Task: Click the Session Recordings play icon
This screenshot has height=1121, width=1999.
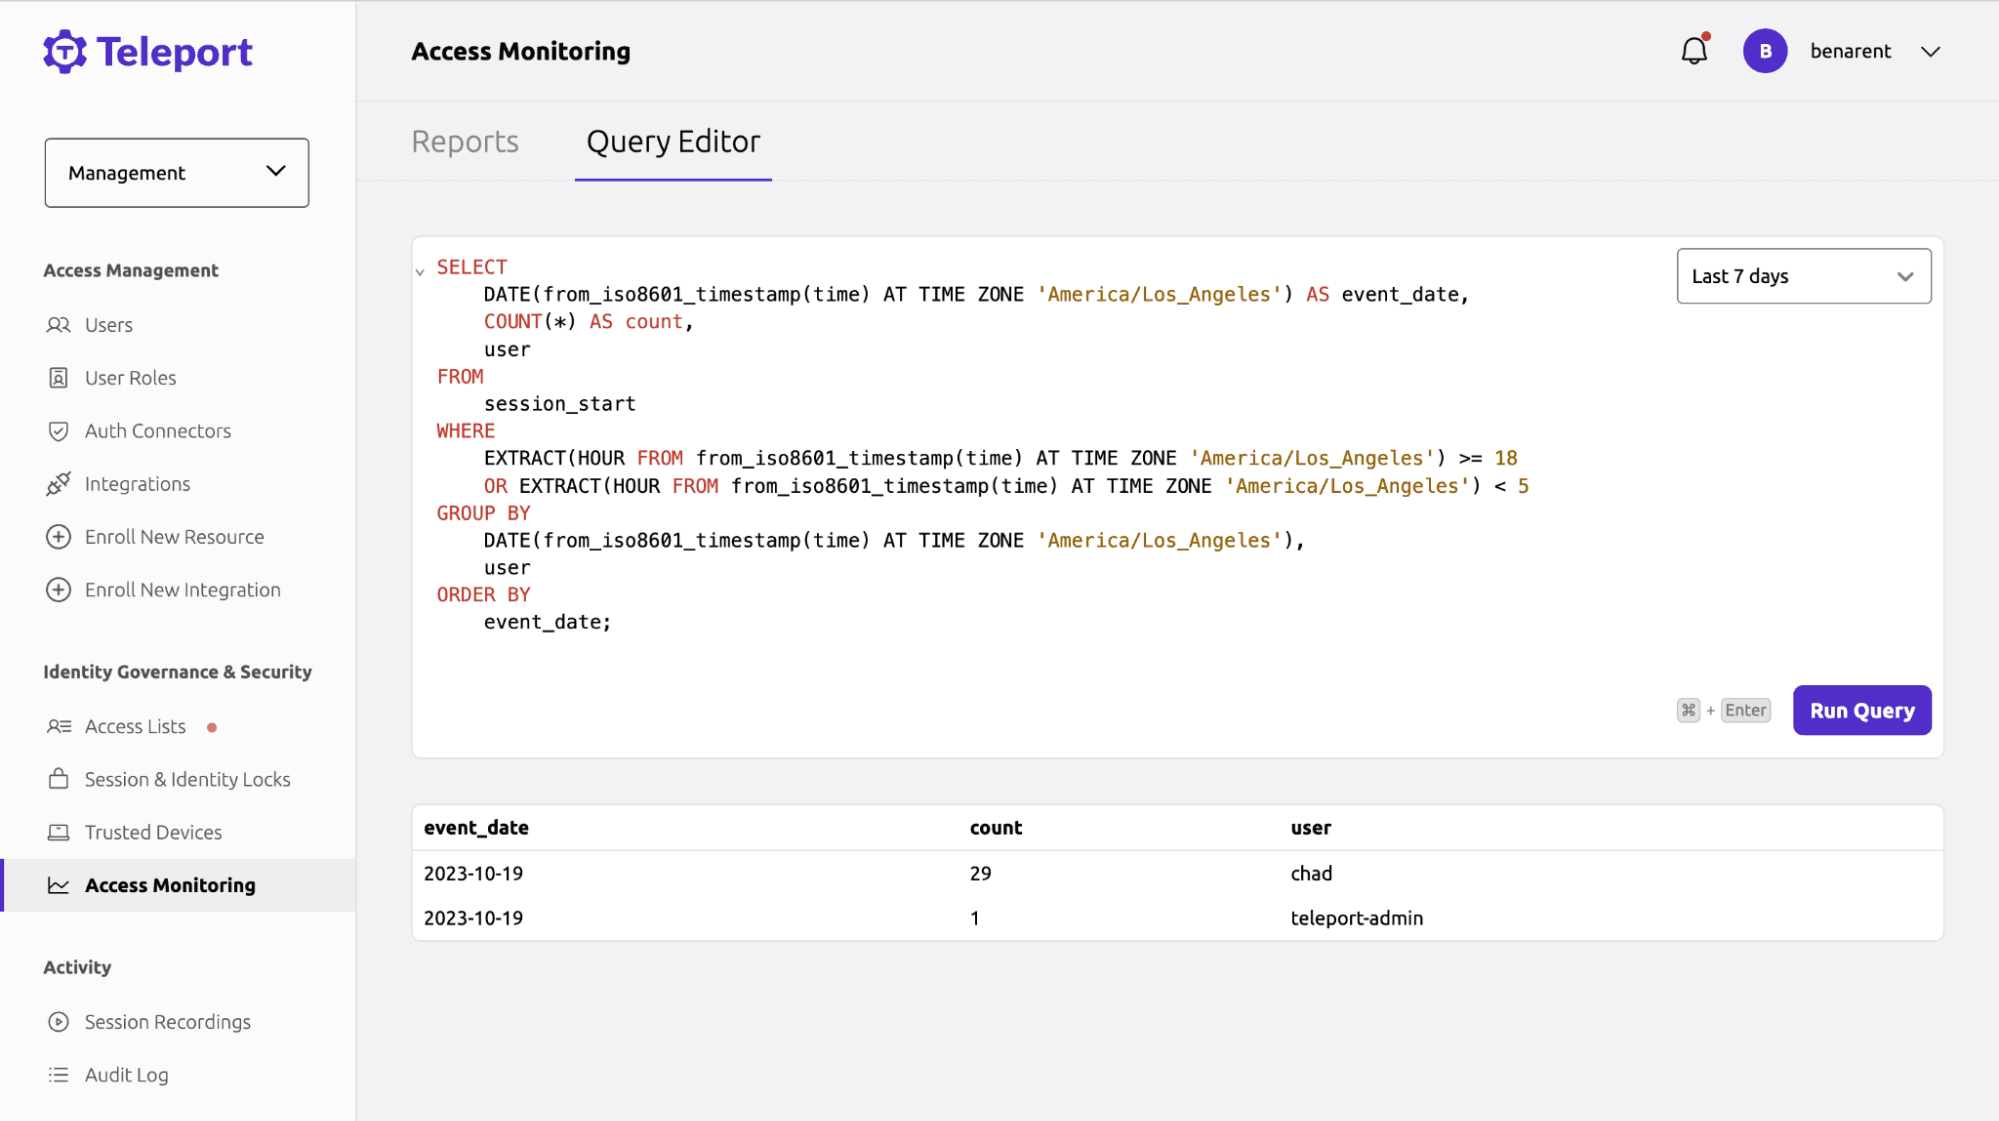Action: click(59, 1021)
